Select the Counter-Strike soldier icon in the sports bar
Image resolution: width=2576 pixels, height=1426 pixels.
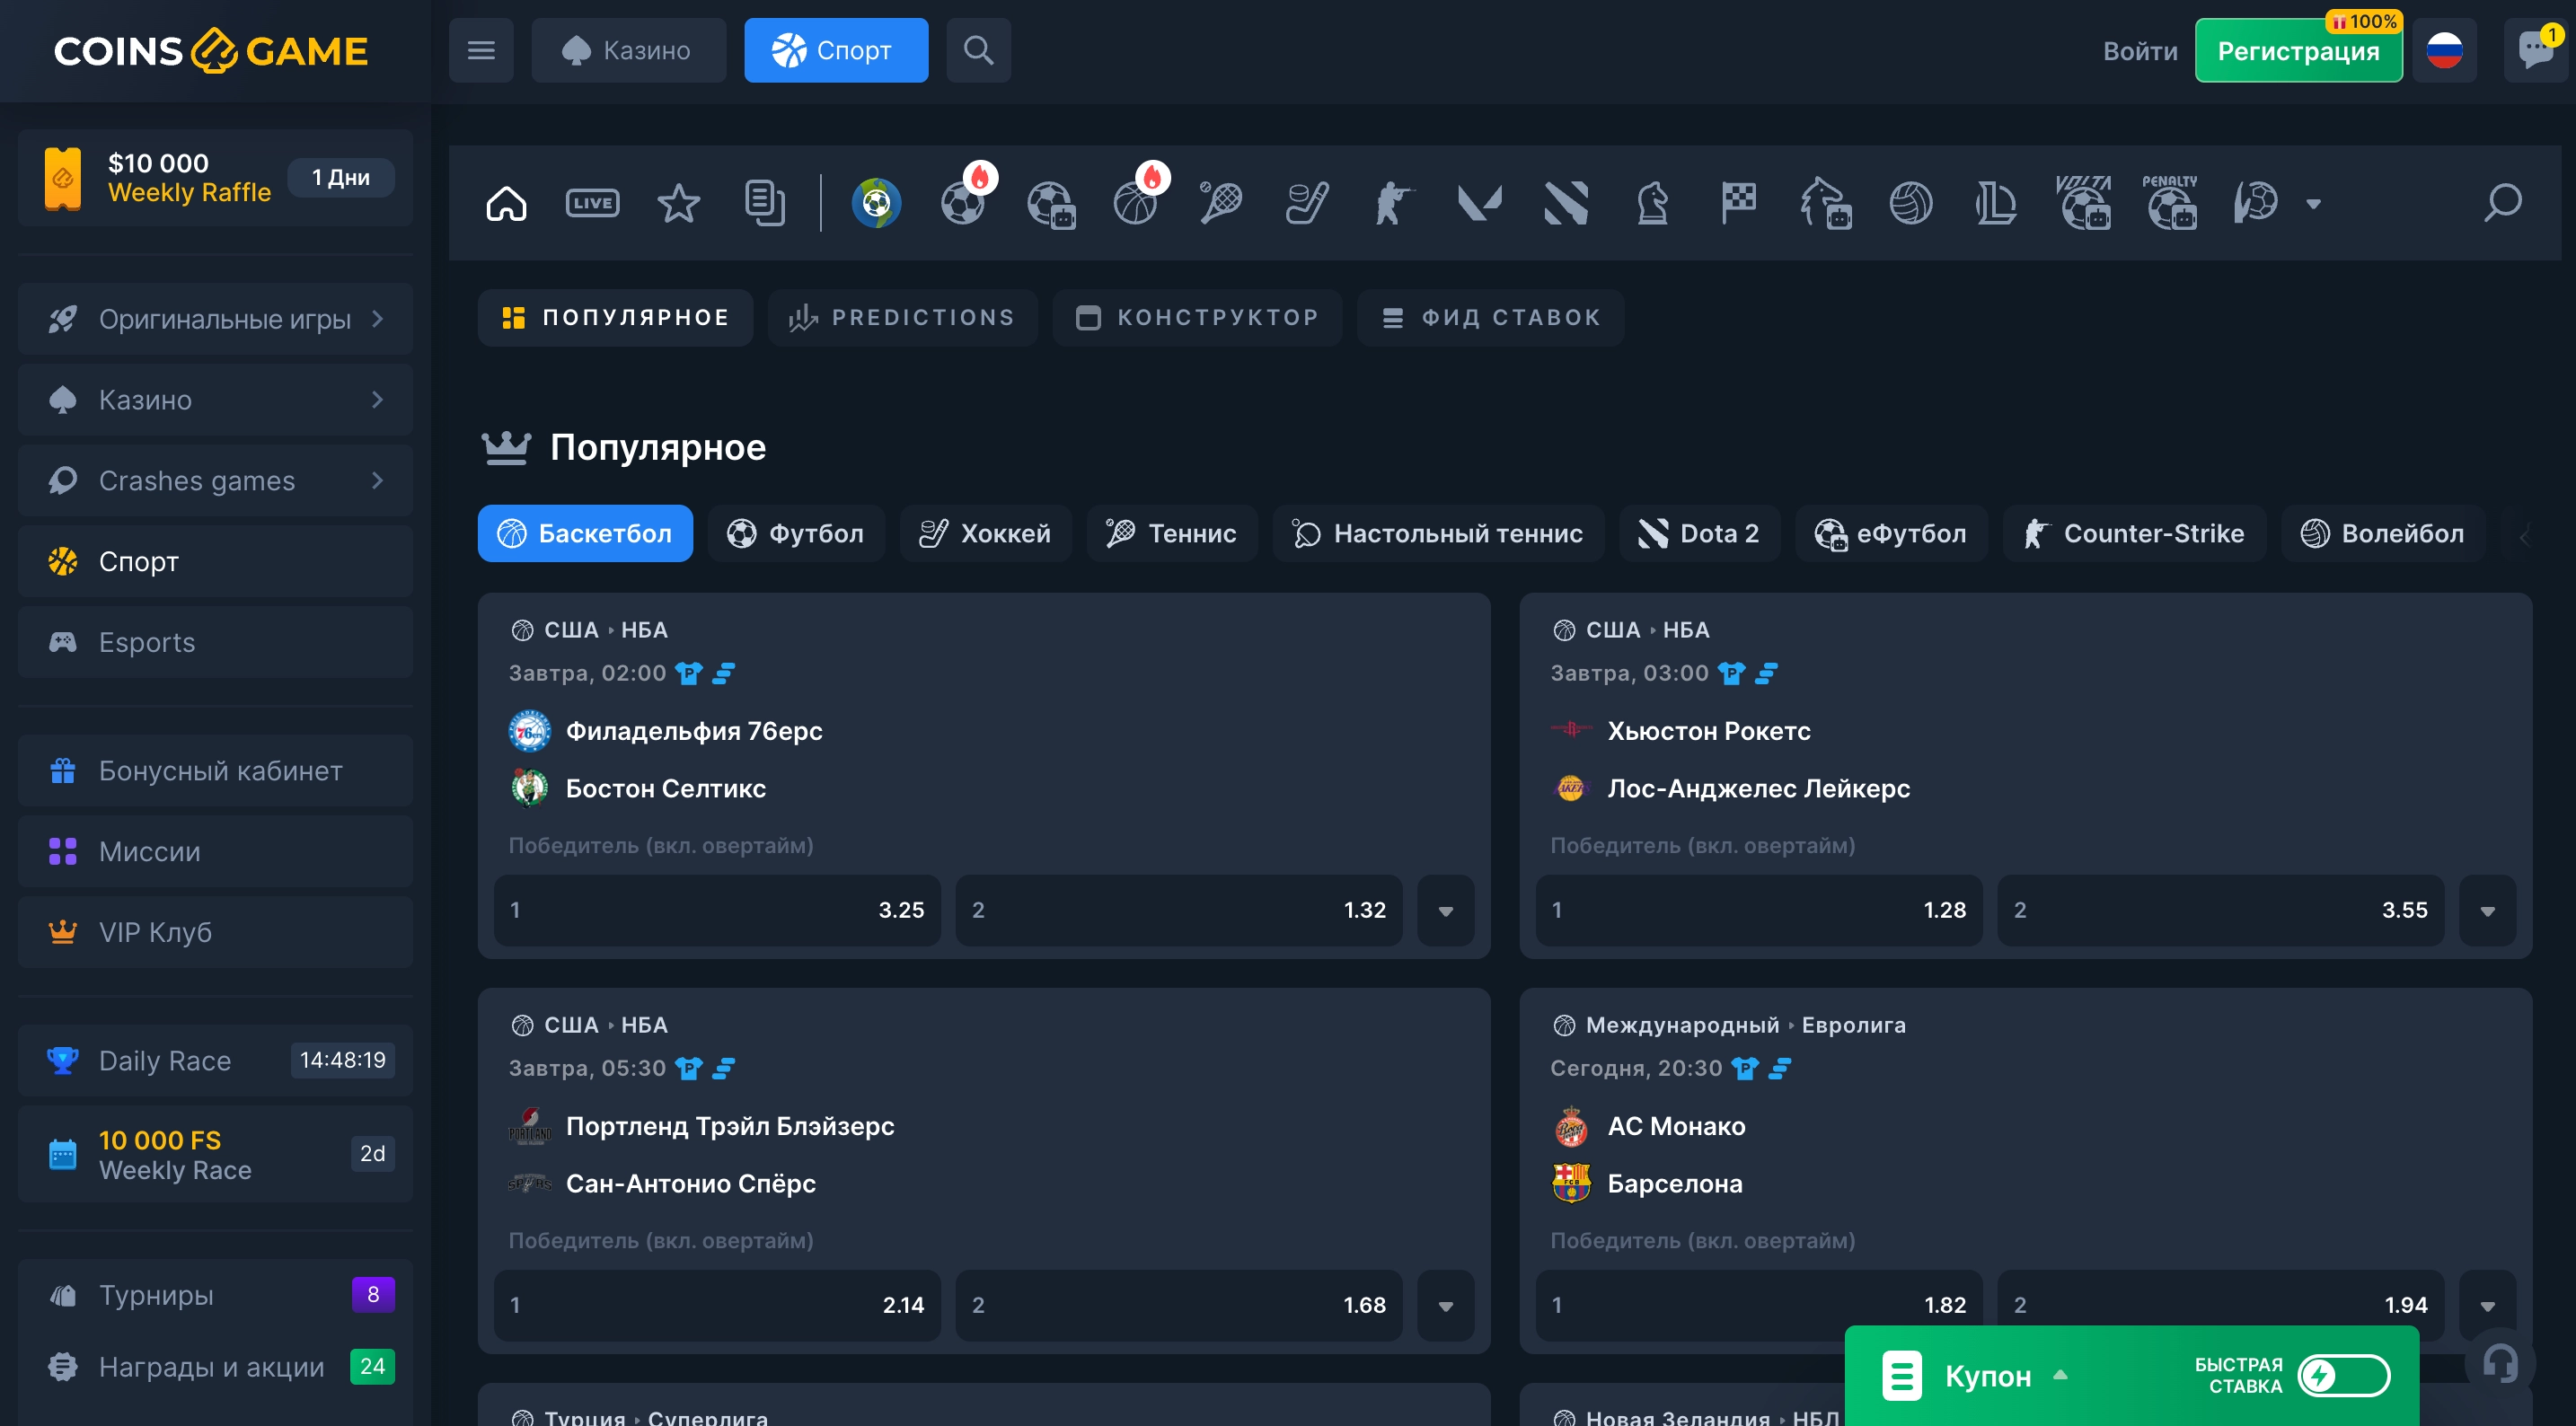1393,203
